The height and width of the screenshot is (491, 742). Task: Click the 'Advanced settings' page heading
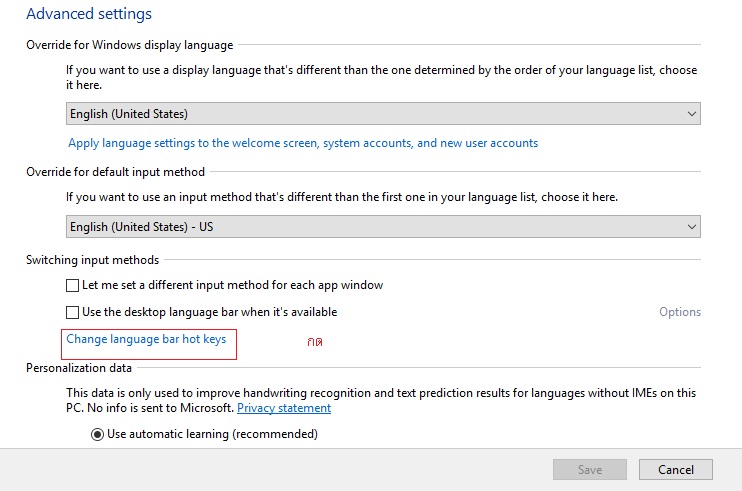point(89,14)
